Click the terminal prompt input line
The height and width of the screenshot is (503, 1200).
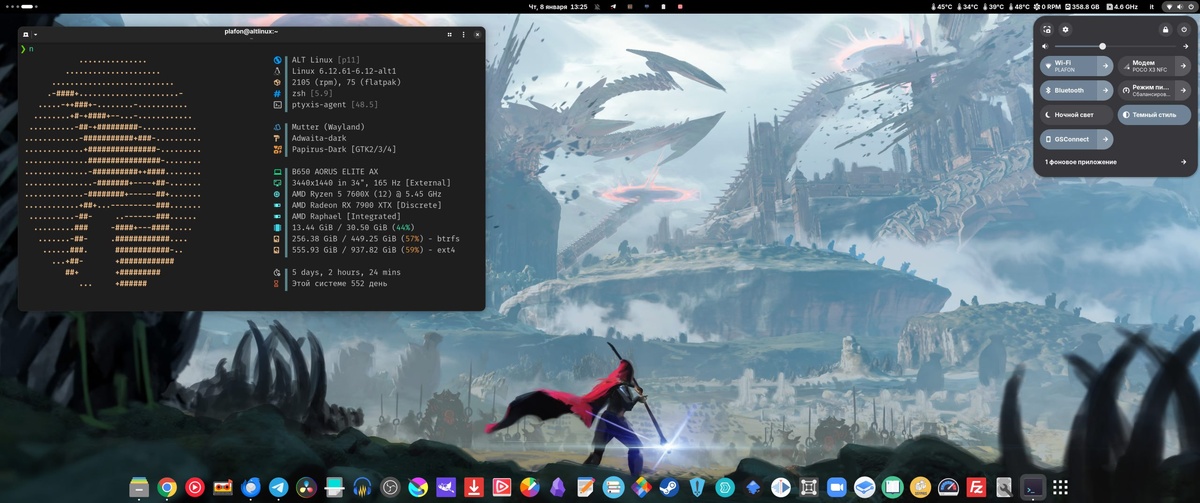coord(250,48)
